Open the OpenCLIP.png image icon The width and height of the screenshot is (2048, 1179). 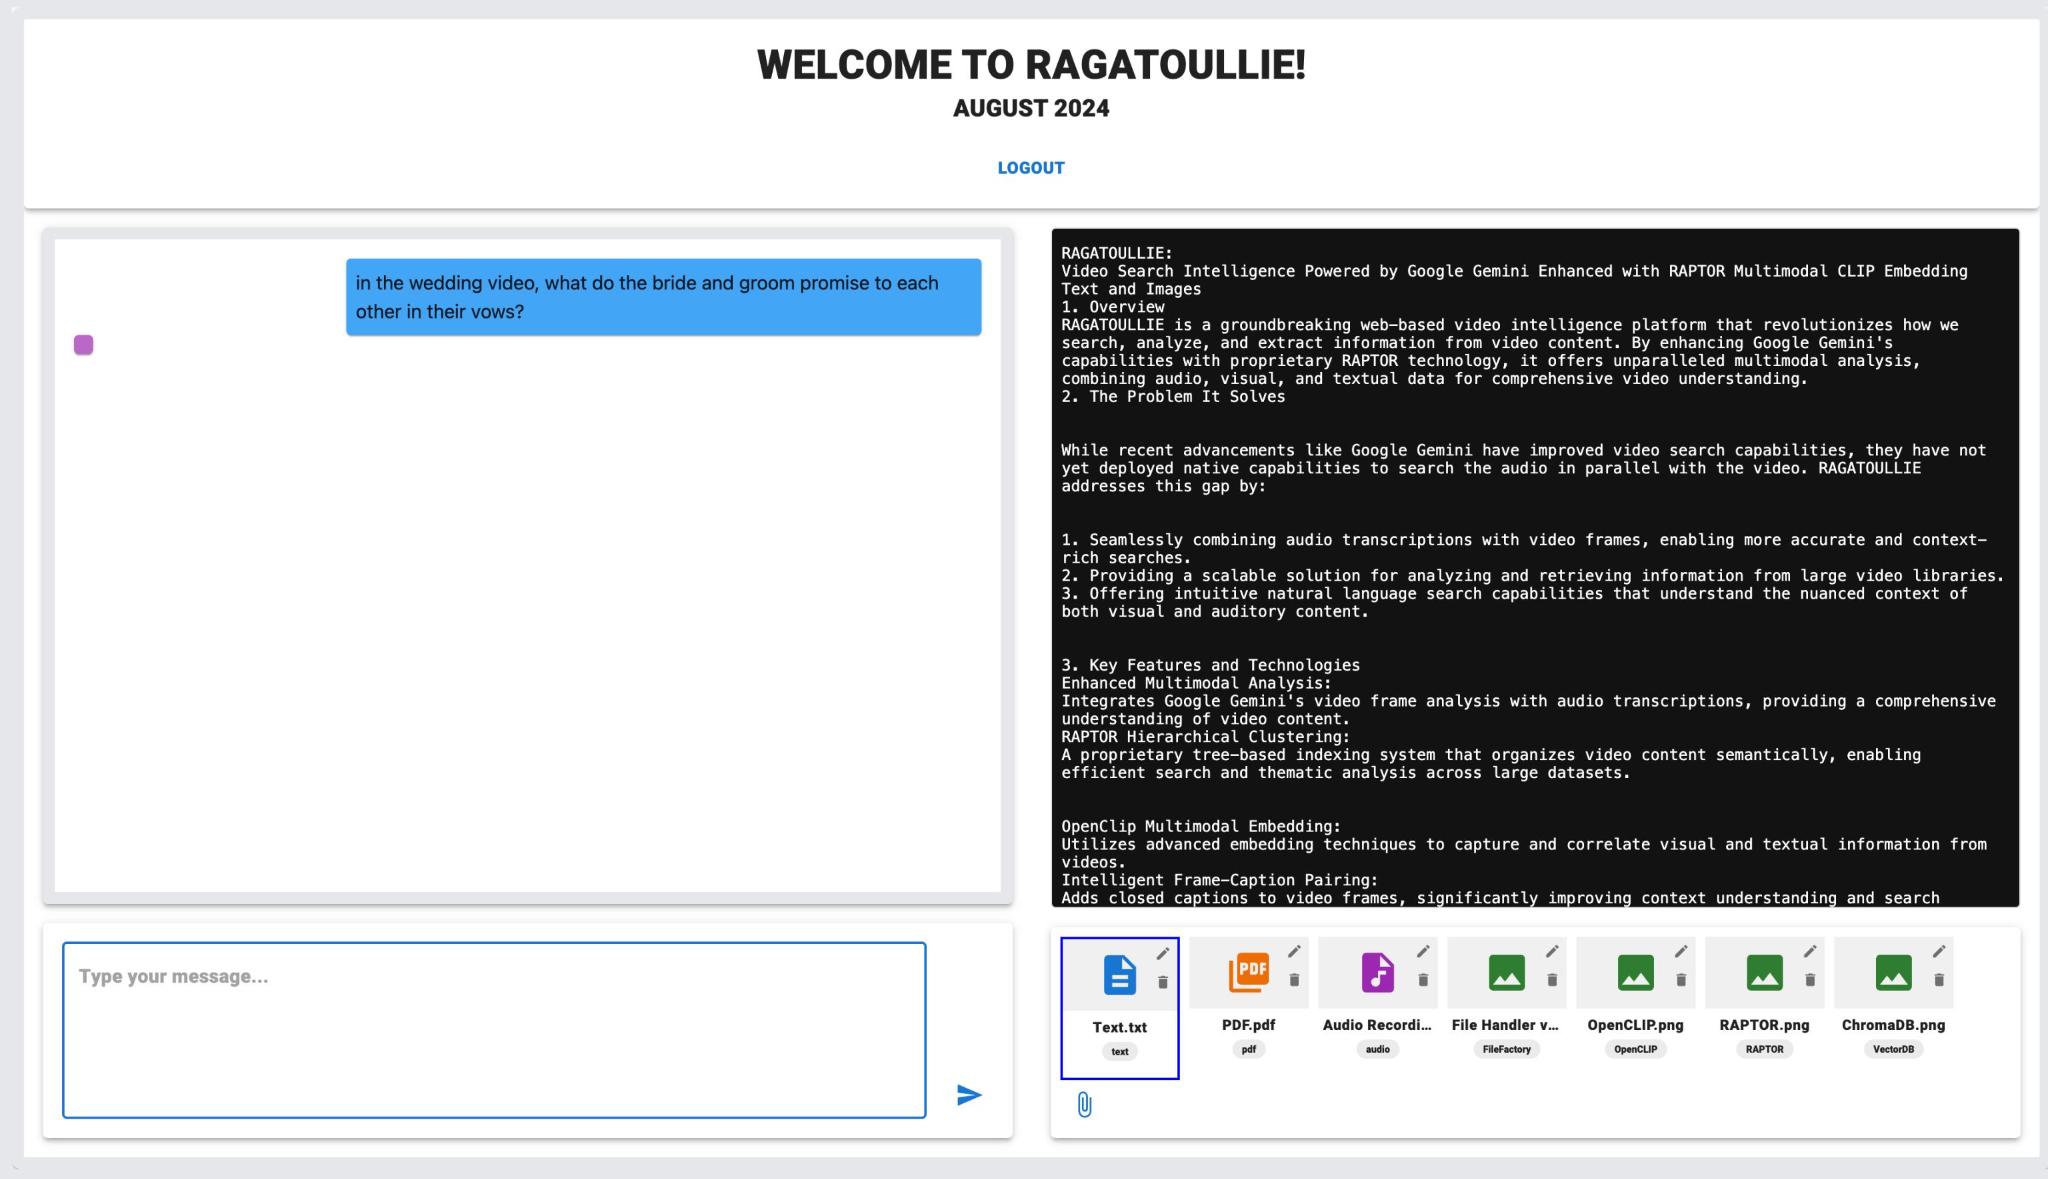tap(1635, 972)
